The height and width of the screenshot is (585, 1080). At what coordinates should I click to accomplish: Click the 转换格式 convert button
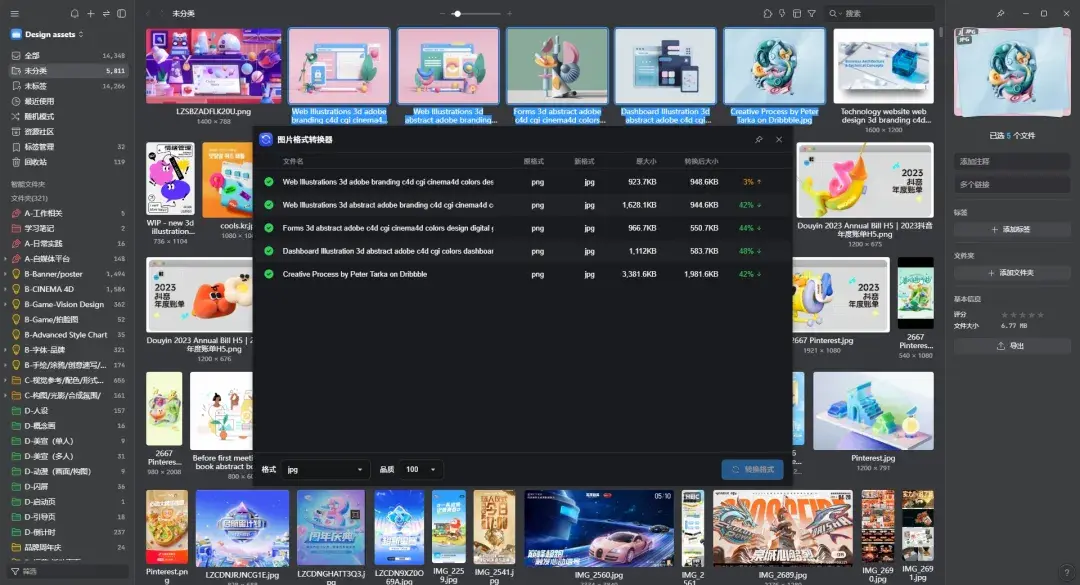(752, 469)
